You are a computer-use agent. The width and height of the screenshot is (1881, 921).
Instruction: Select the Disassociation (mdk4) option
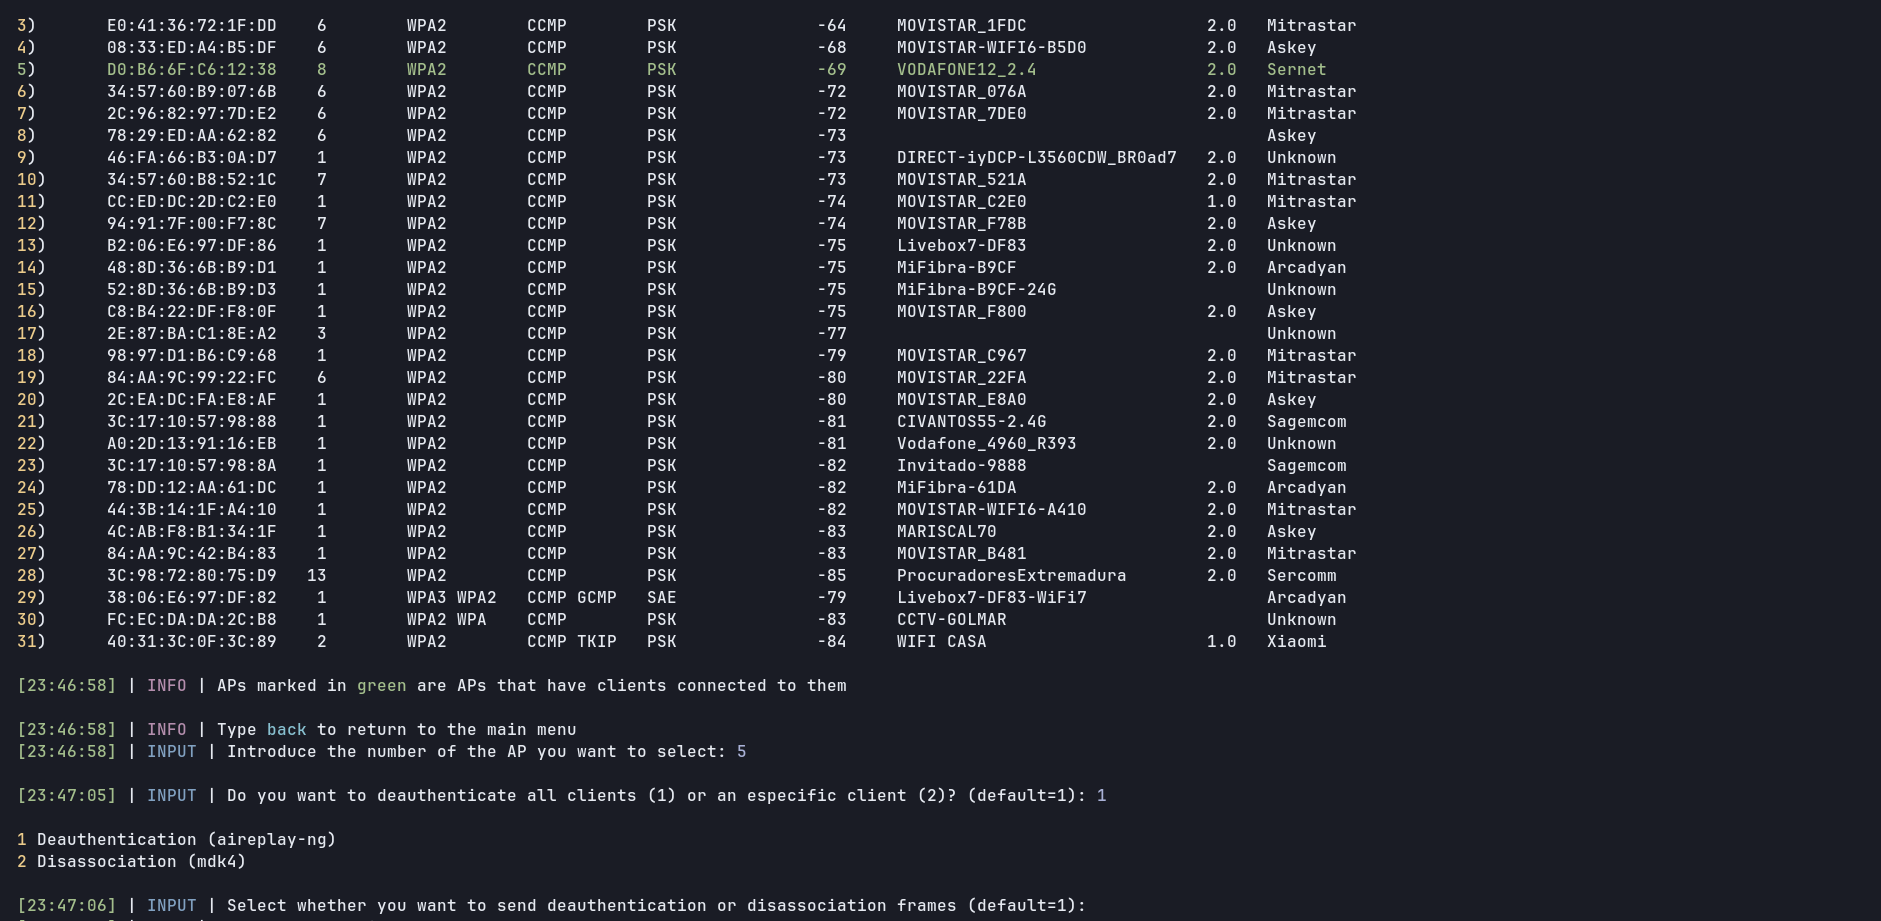(x=141, y=862)
